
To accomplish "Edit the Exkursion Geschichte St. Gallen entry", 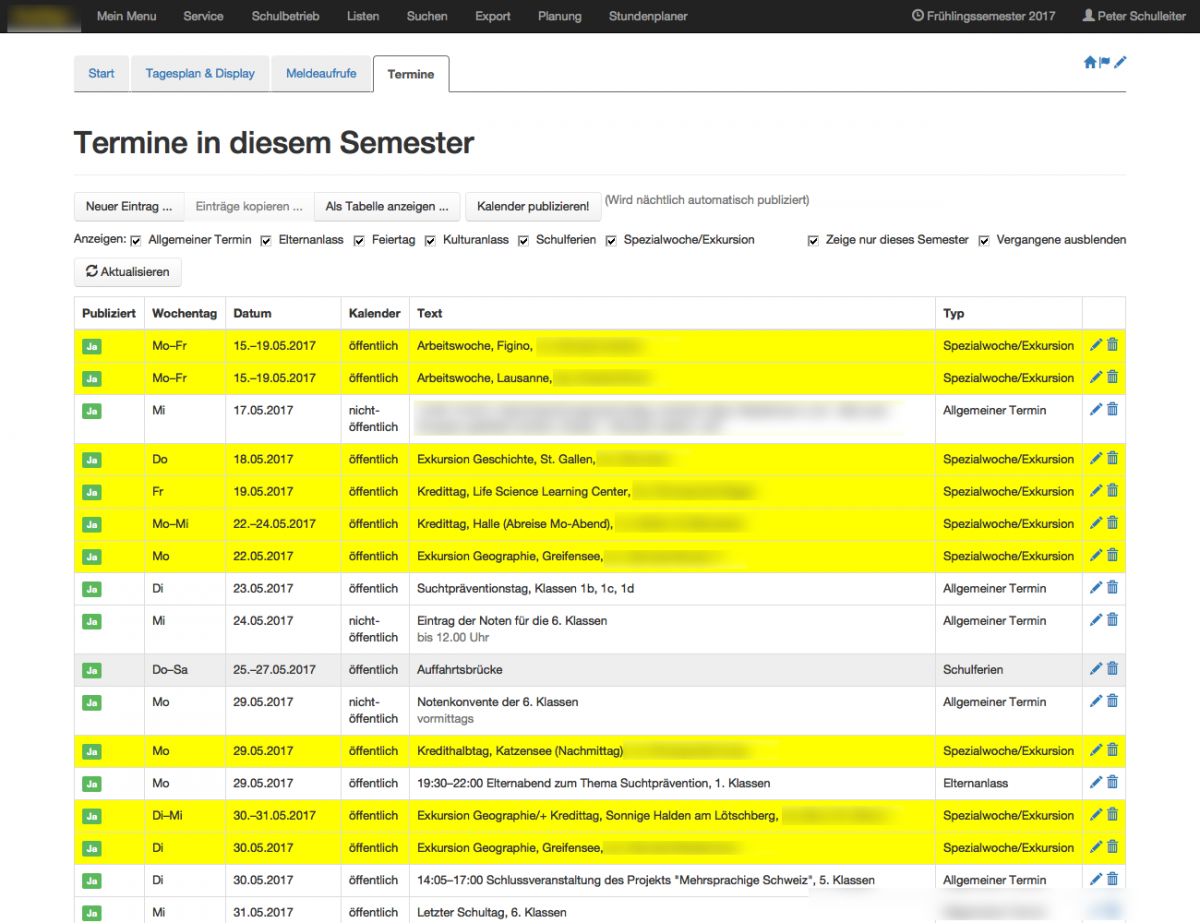I will (1096, 458).
